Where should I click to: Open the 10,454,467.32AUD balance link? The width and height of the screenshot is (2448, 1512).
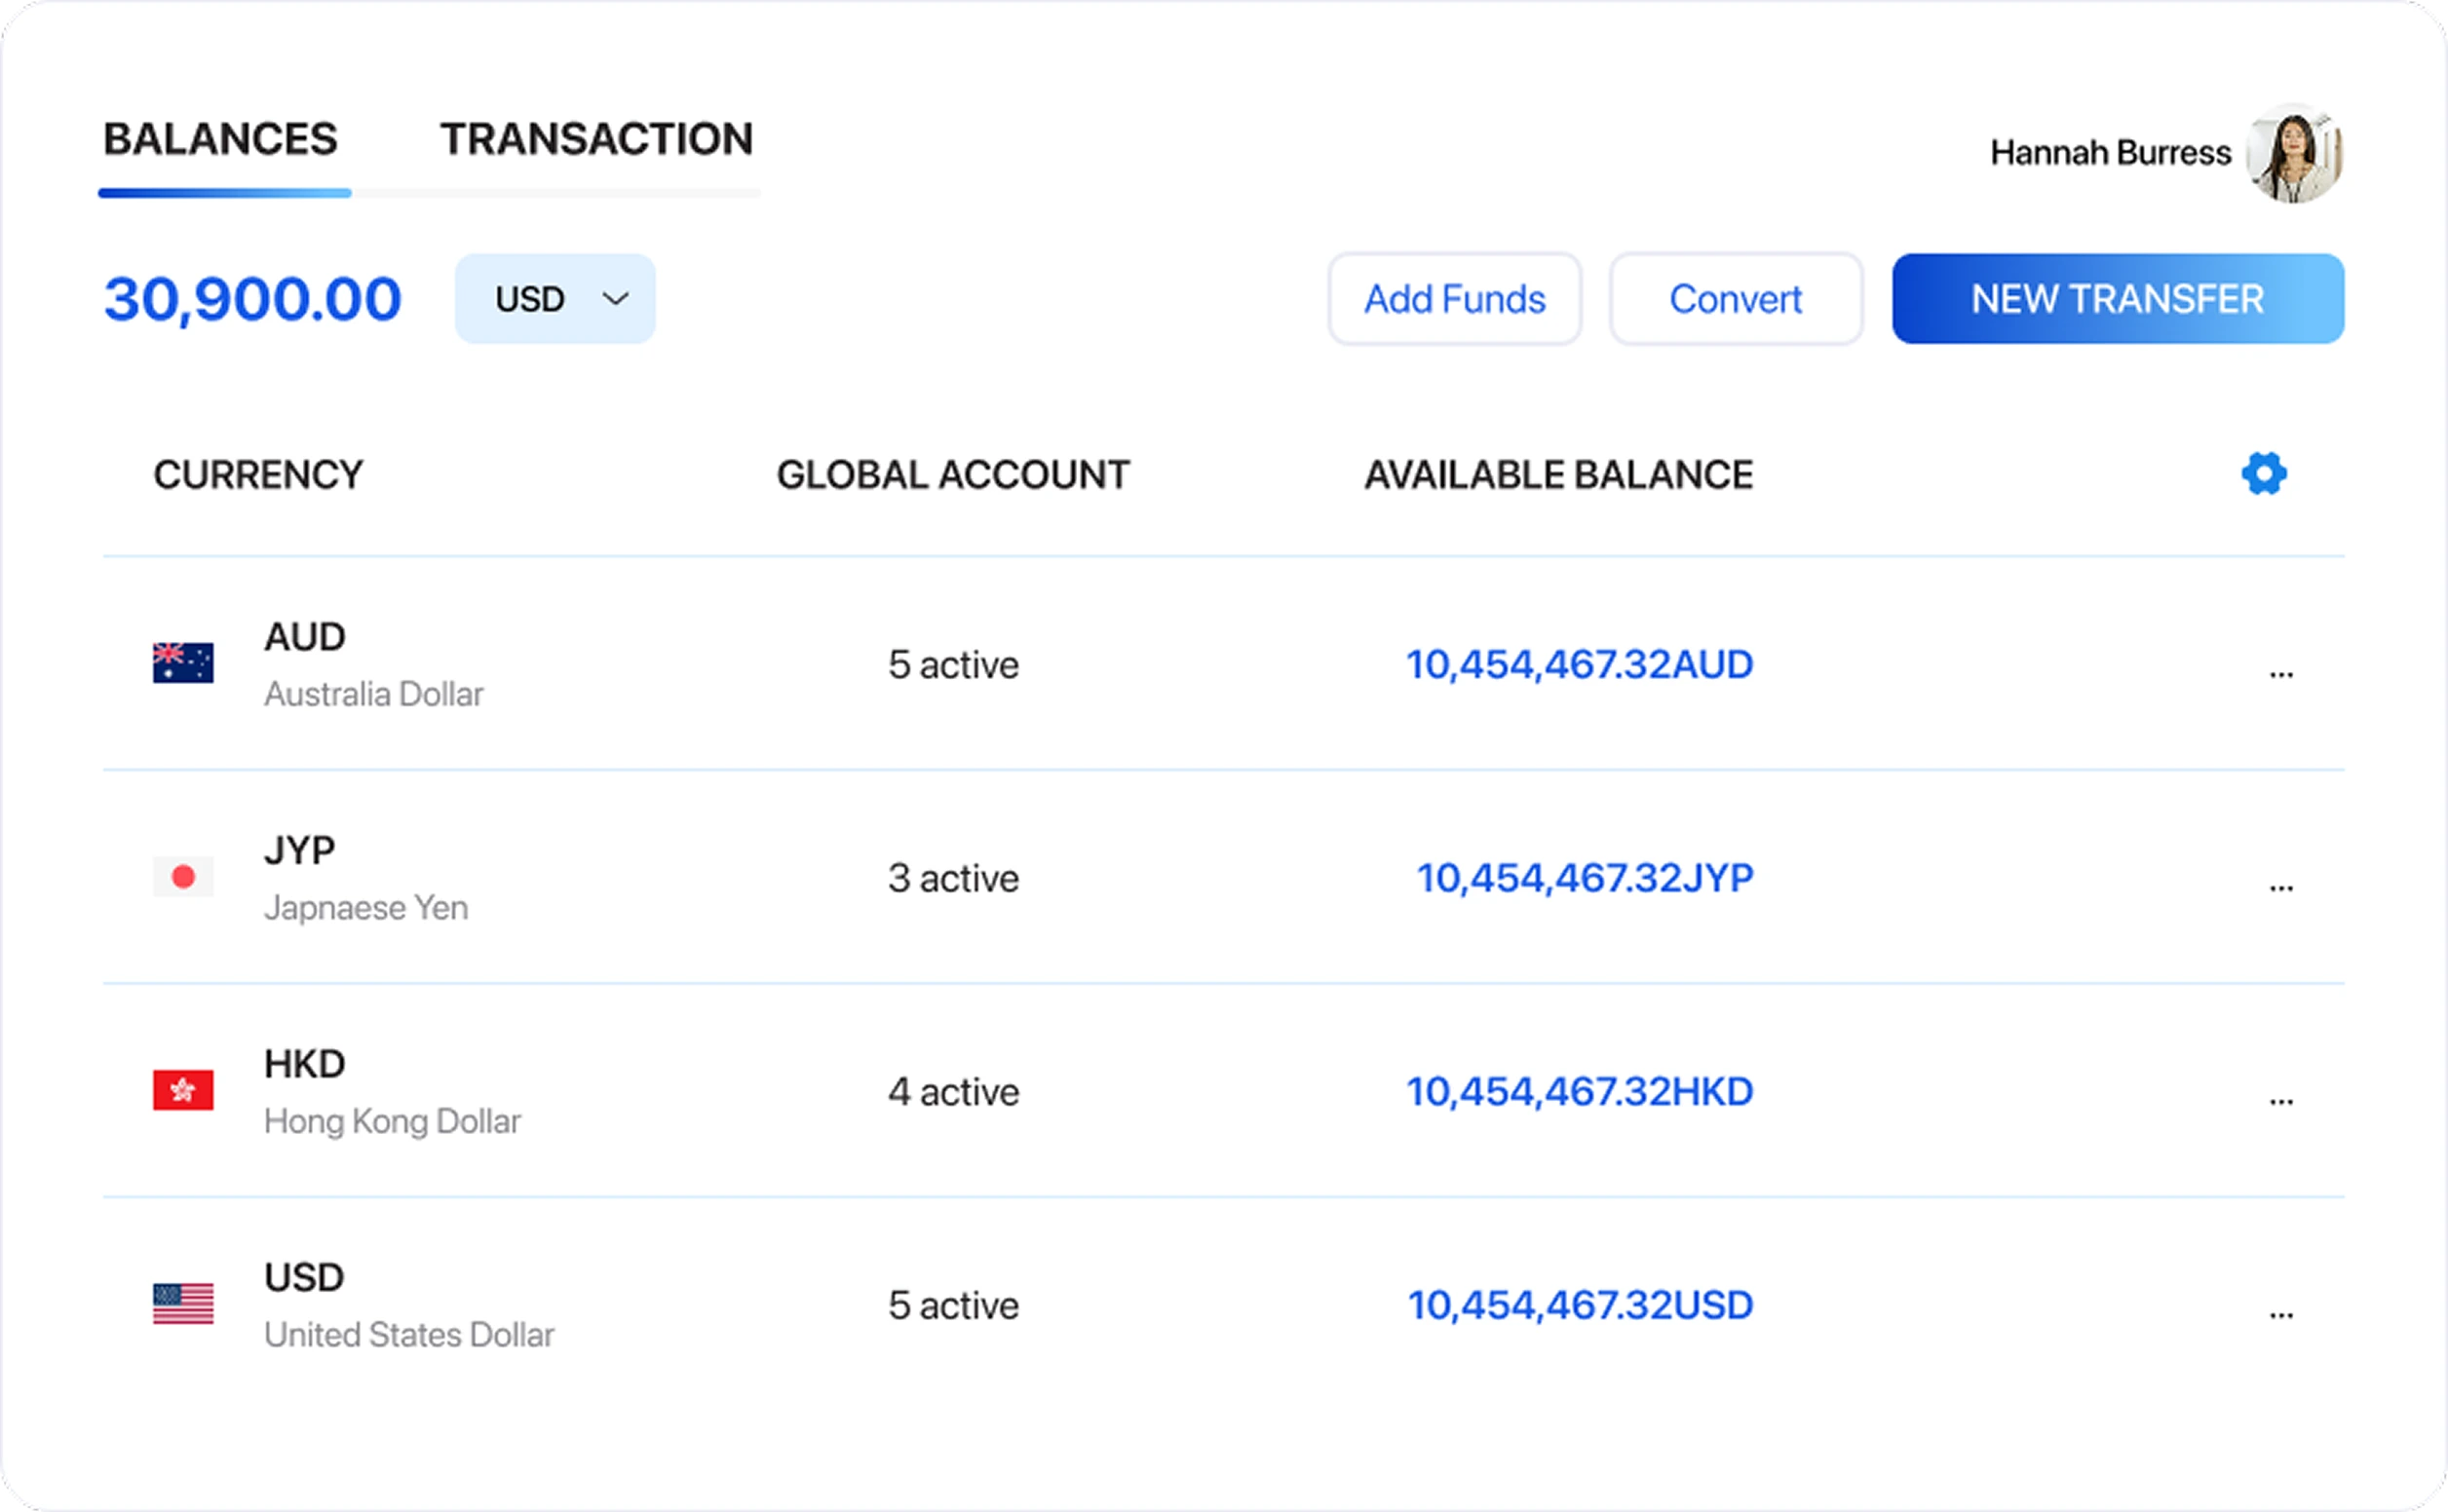[x=1579, y=665]
